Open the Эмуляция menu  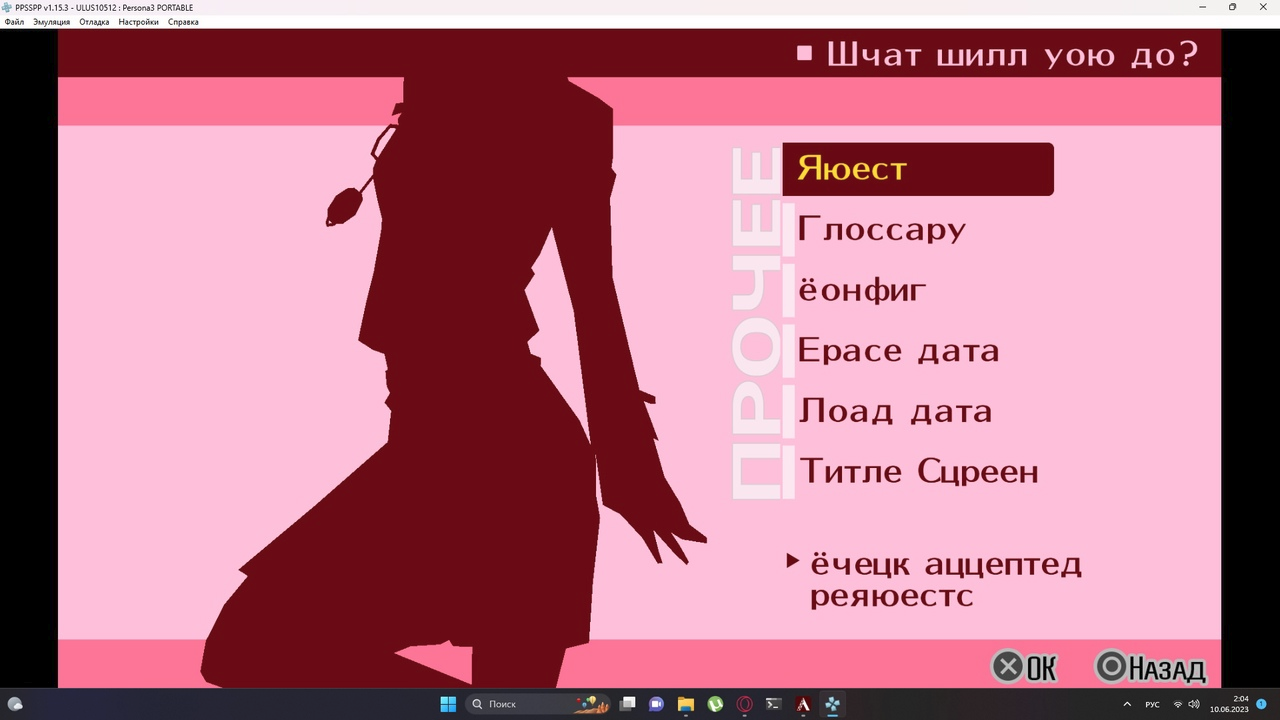pos(52,22)
